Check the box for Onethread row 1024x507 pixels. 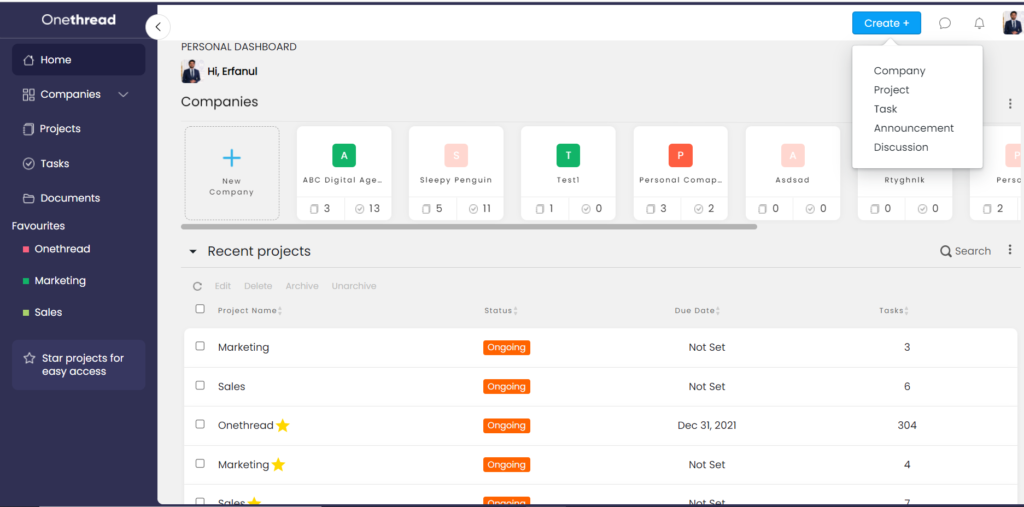(200, 424)
